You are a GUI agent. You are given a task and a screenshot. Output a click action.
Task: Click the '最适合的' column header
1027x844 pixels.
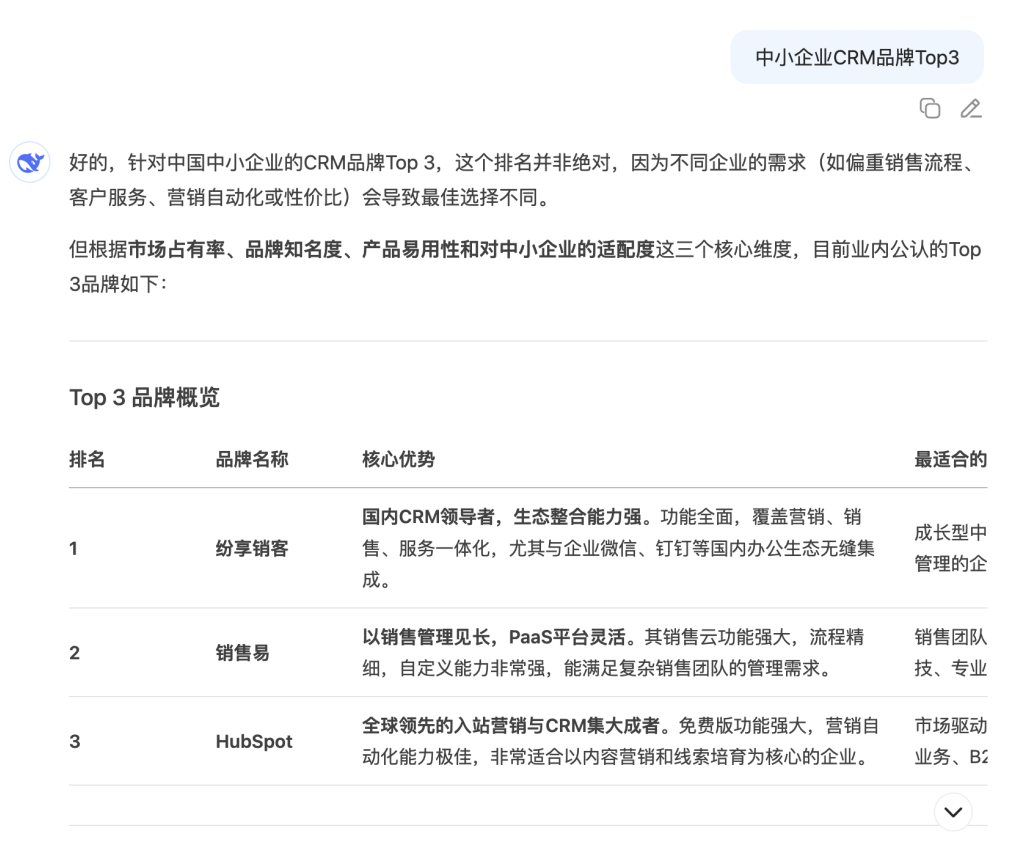point(950,459)
